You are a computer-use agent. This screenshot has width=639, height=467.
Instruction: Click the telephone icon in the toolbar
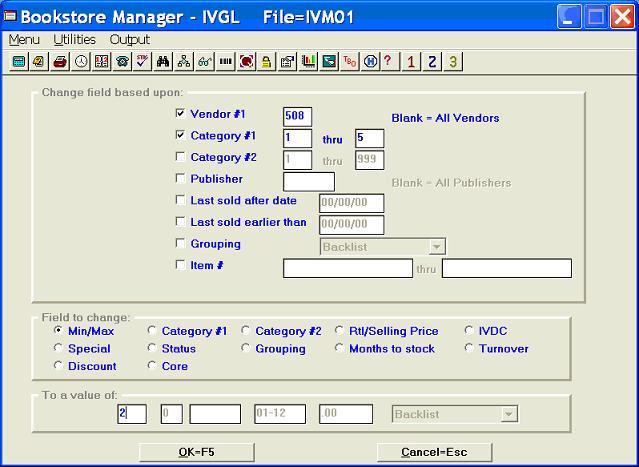122,61
